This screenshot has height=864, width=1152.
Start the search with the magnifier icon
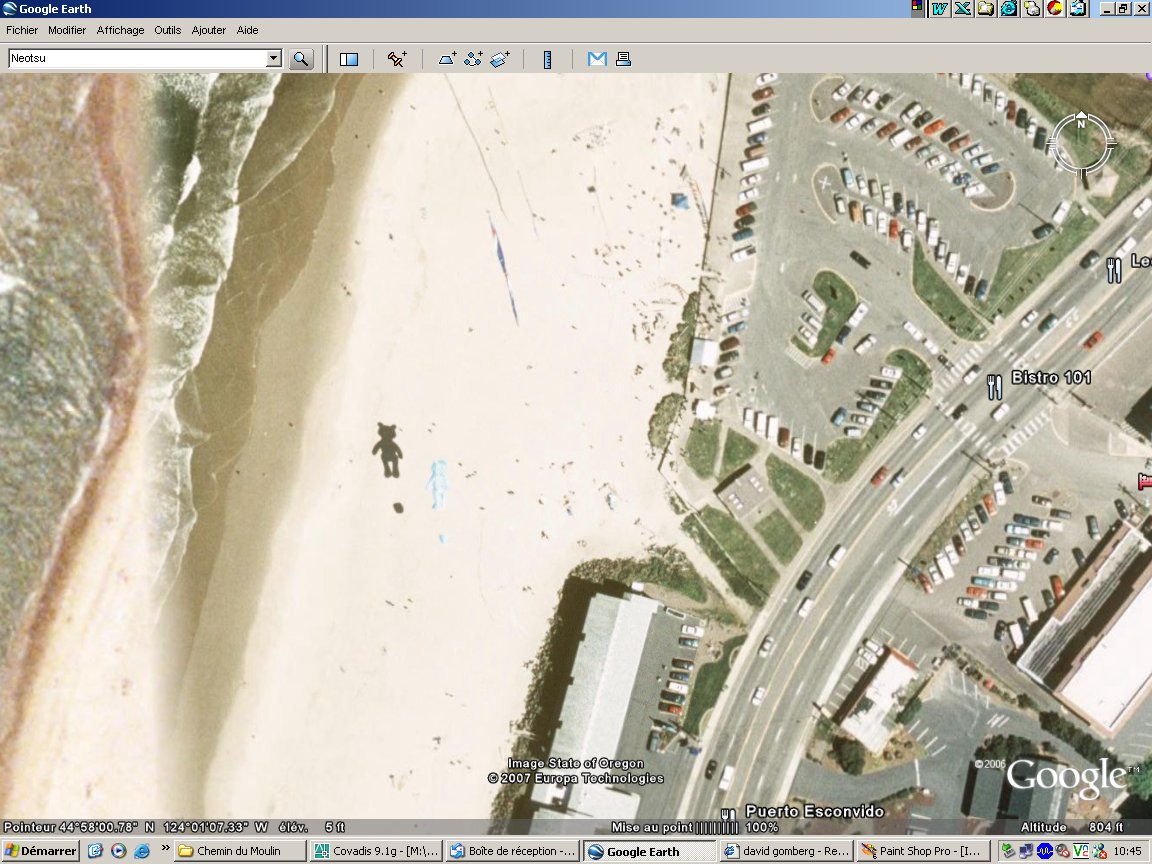coord(301,58)
